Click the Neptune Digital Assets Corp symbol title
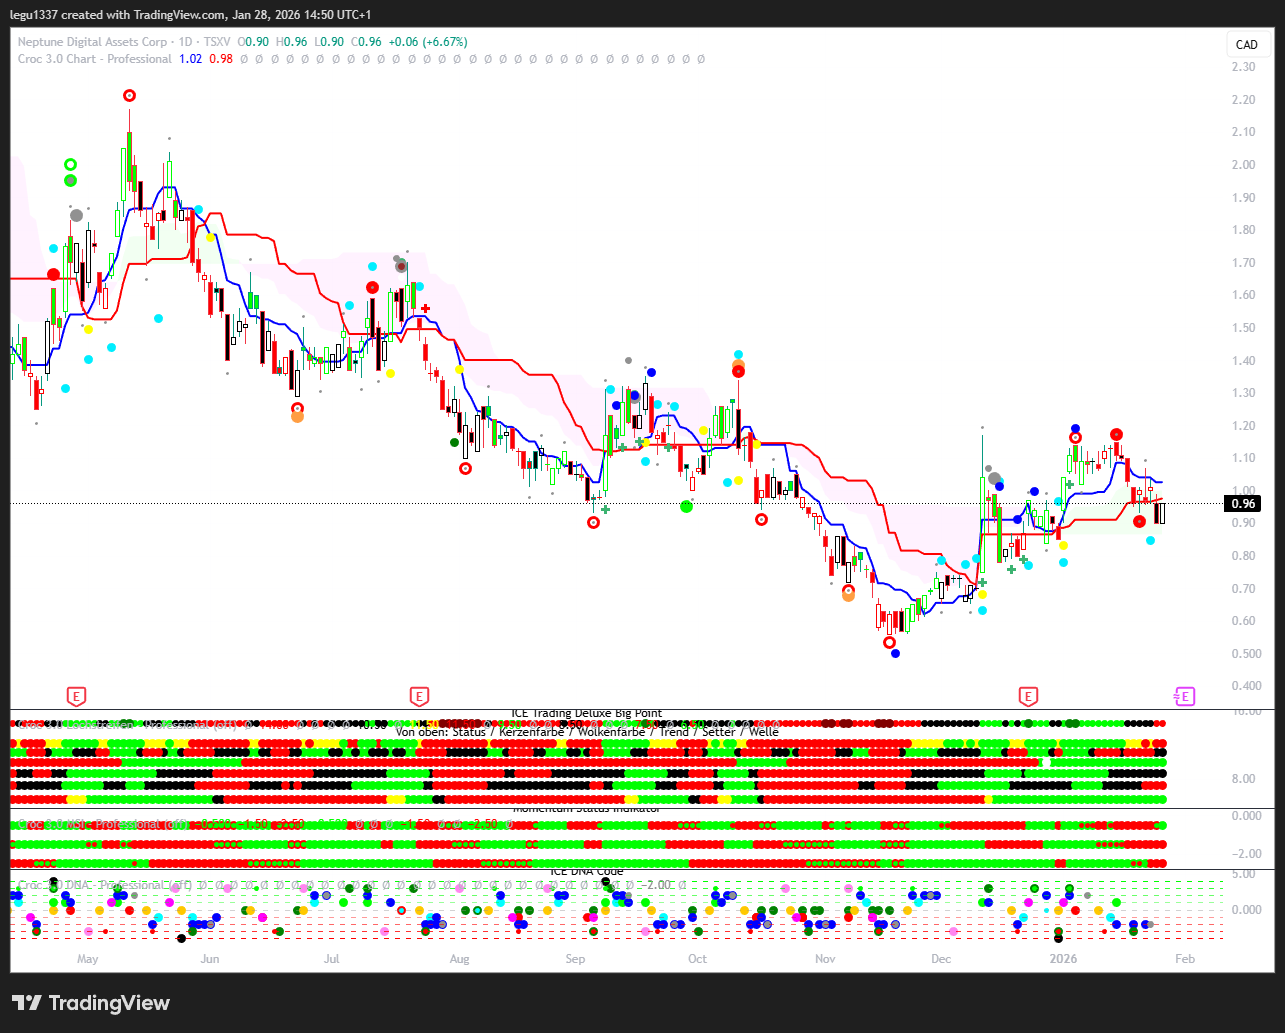Screen dimensions: 1285x1033 [93, 42]
